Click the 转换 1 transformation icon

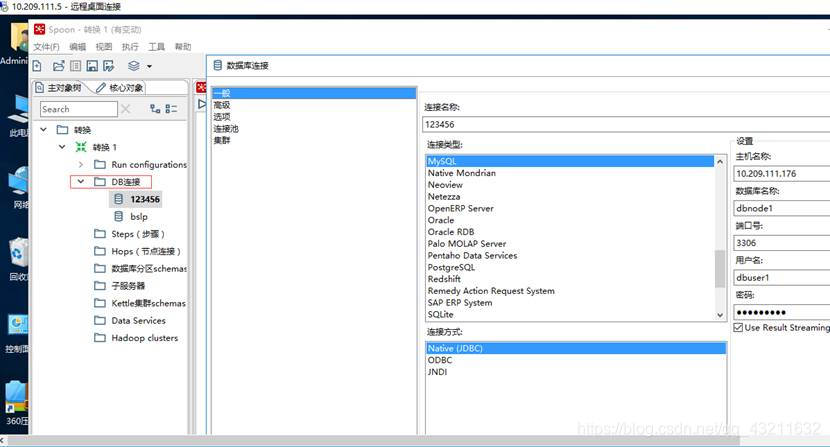click(x=81, y=147)
